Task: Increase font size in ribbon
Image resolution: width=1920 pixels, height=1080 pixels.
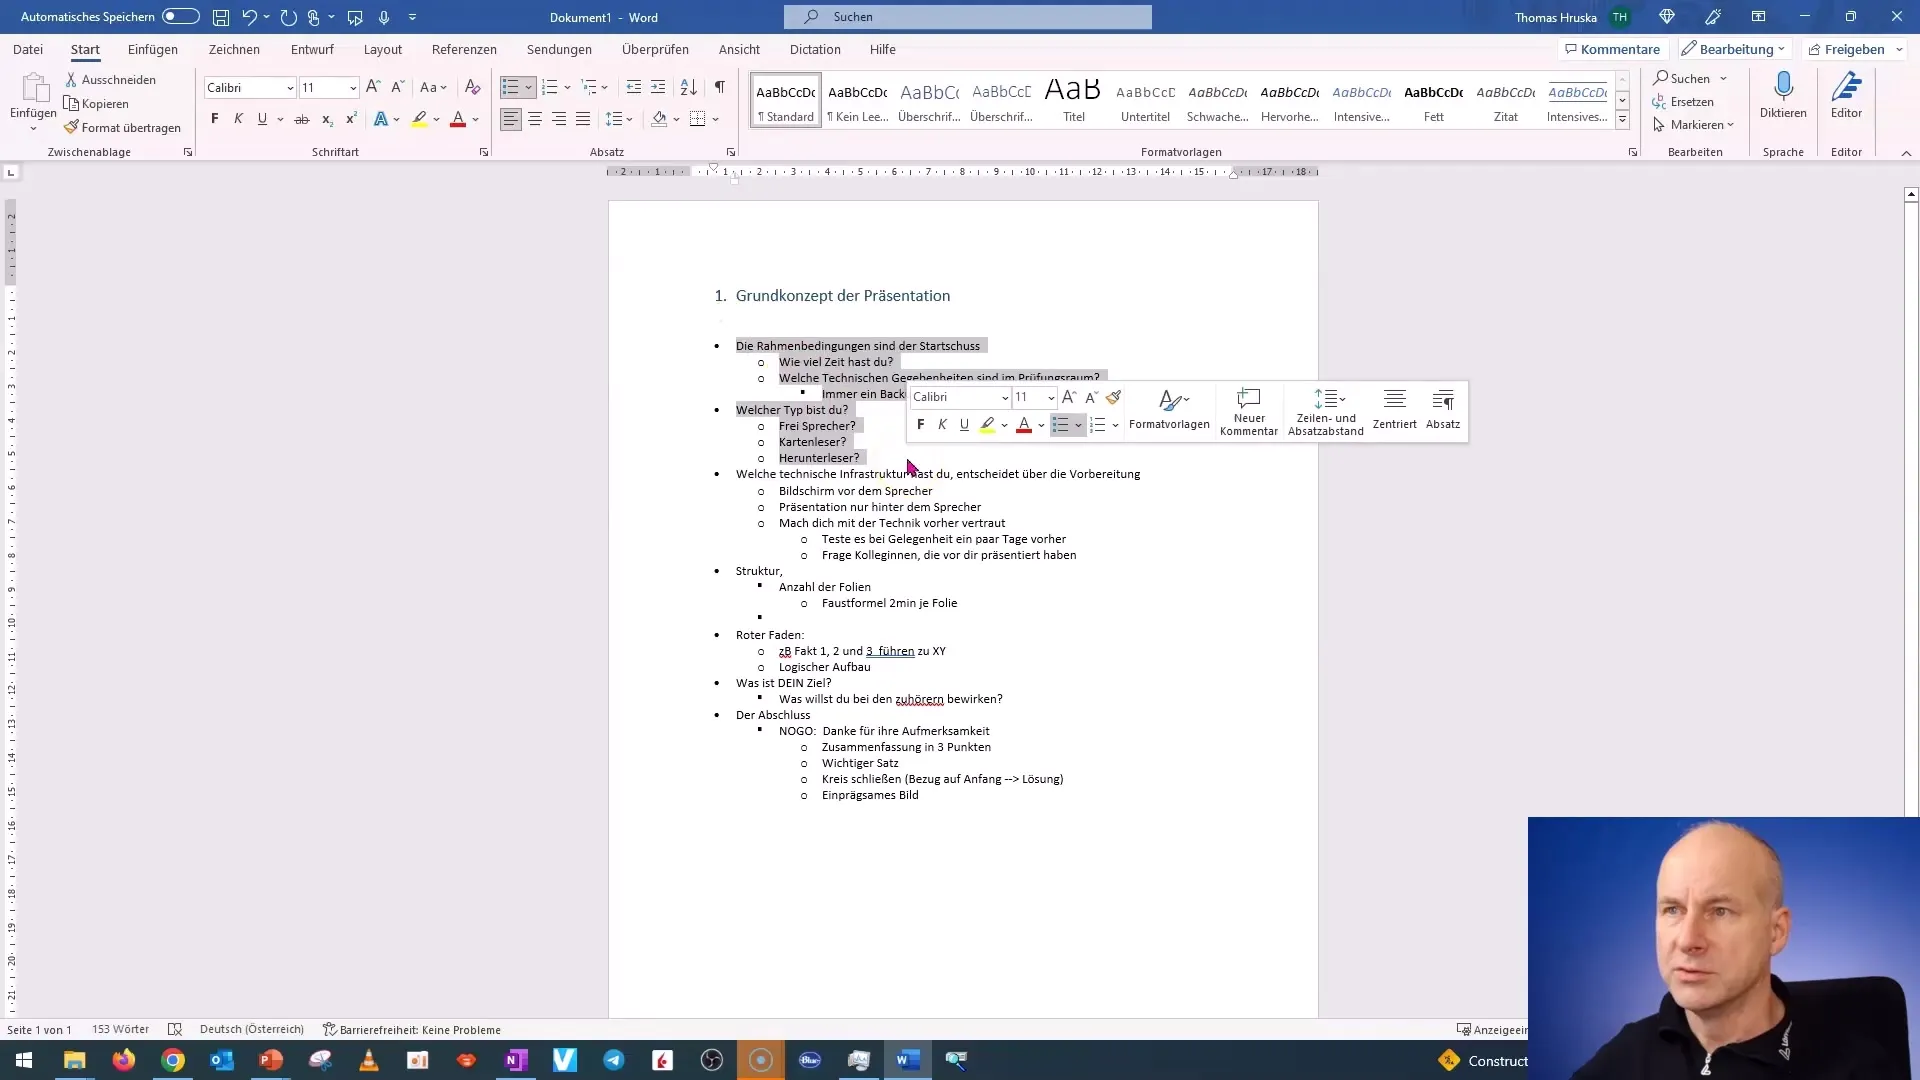Action: 373,87
